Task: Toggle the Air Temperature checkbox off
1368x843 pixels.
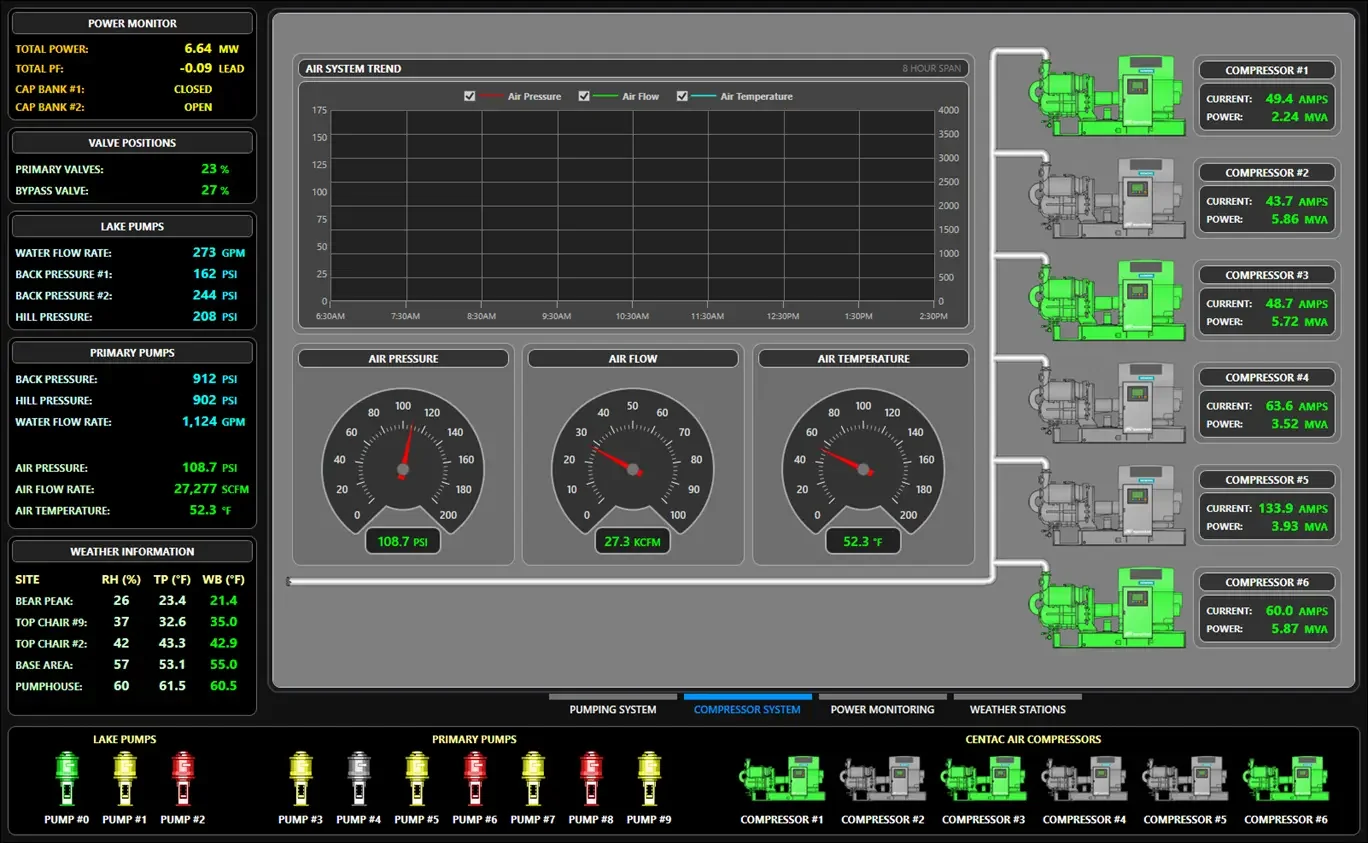Action: 682,96
